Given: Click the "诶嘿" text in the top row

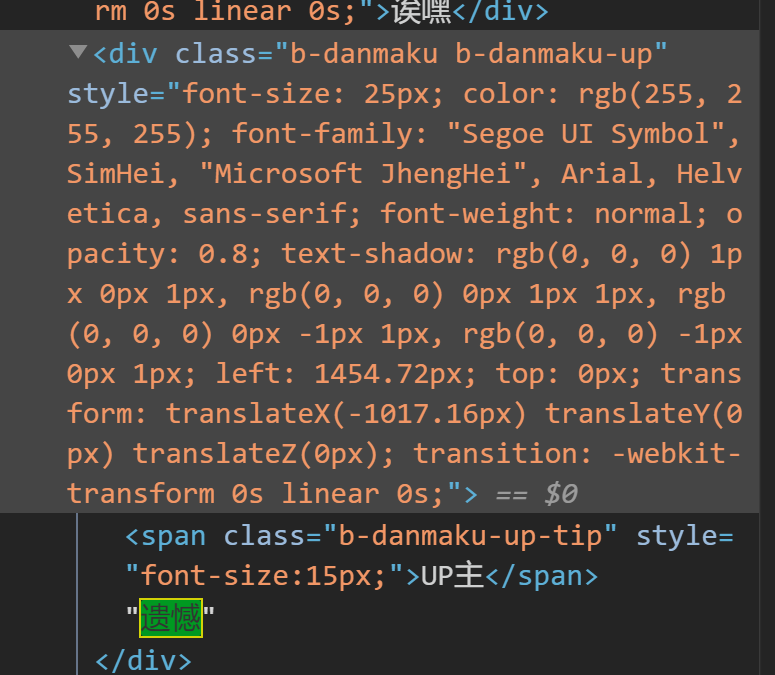Looking at the screenshot, I should click(x=422, y=11).
